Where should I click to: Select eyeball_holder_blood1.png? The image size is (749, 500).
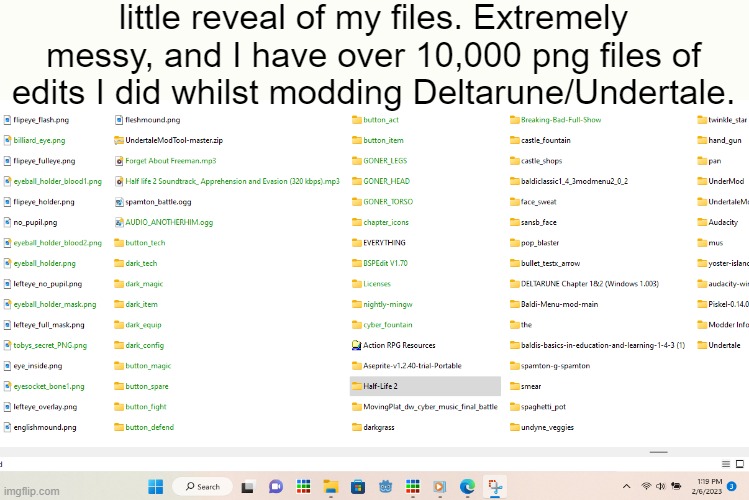point(53,181)
